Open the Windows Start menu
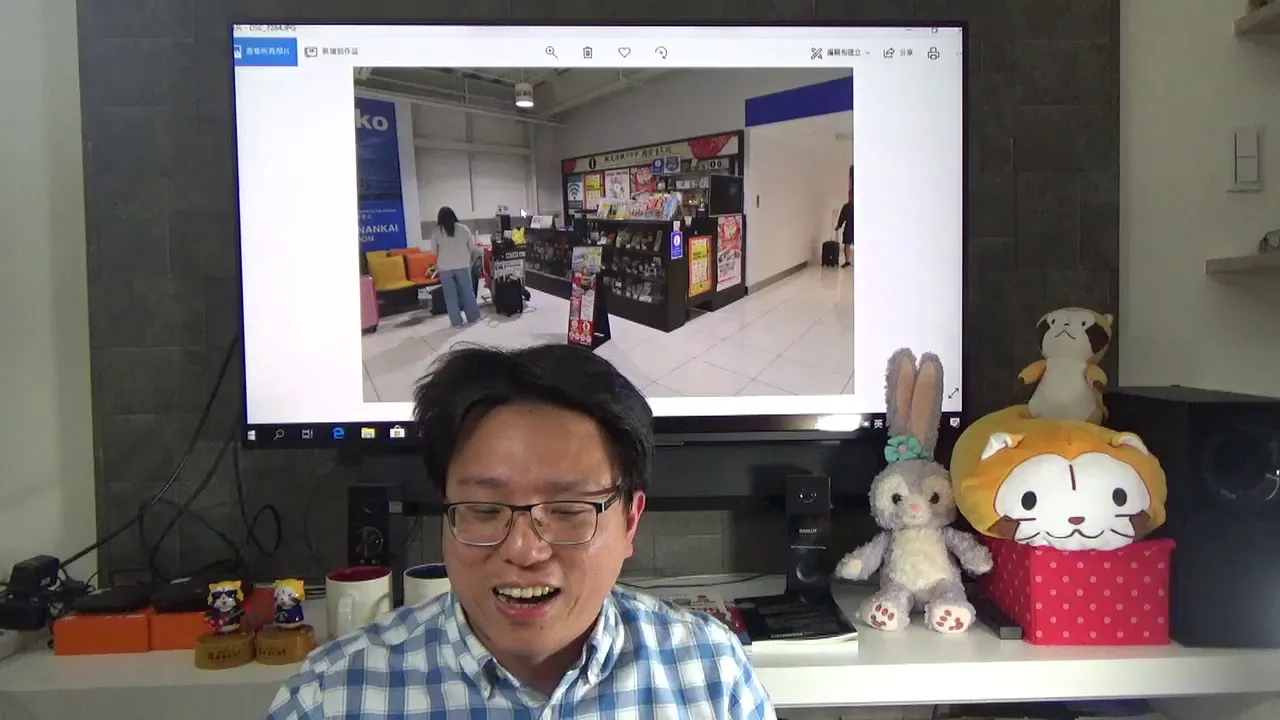 click(x=252, y=434)
